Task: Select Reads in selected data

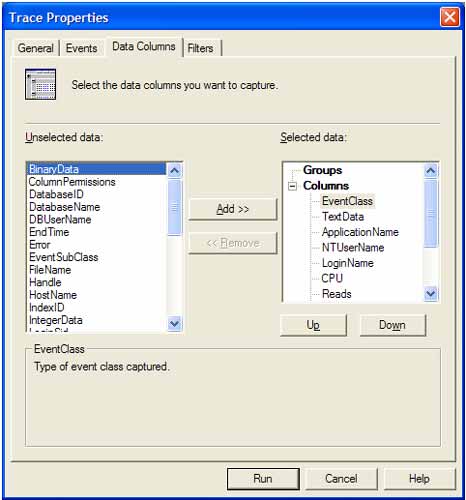Action: click(337, 294)
